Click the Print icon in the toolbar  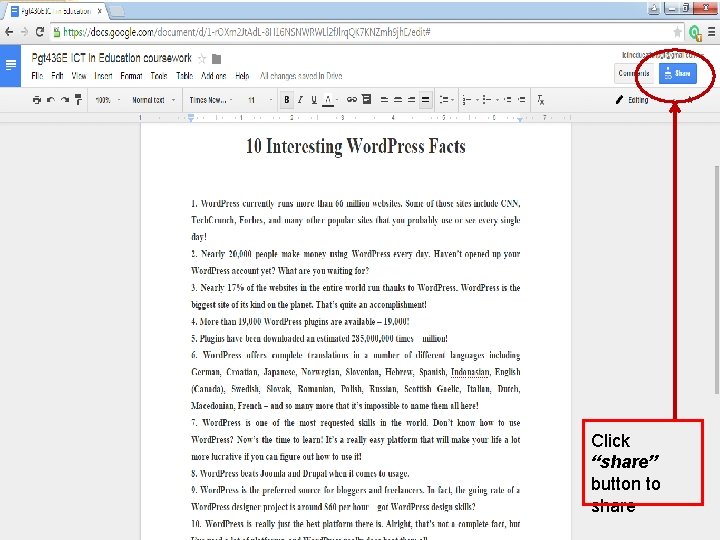(37, 100)
